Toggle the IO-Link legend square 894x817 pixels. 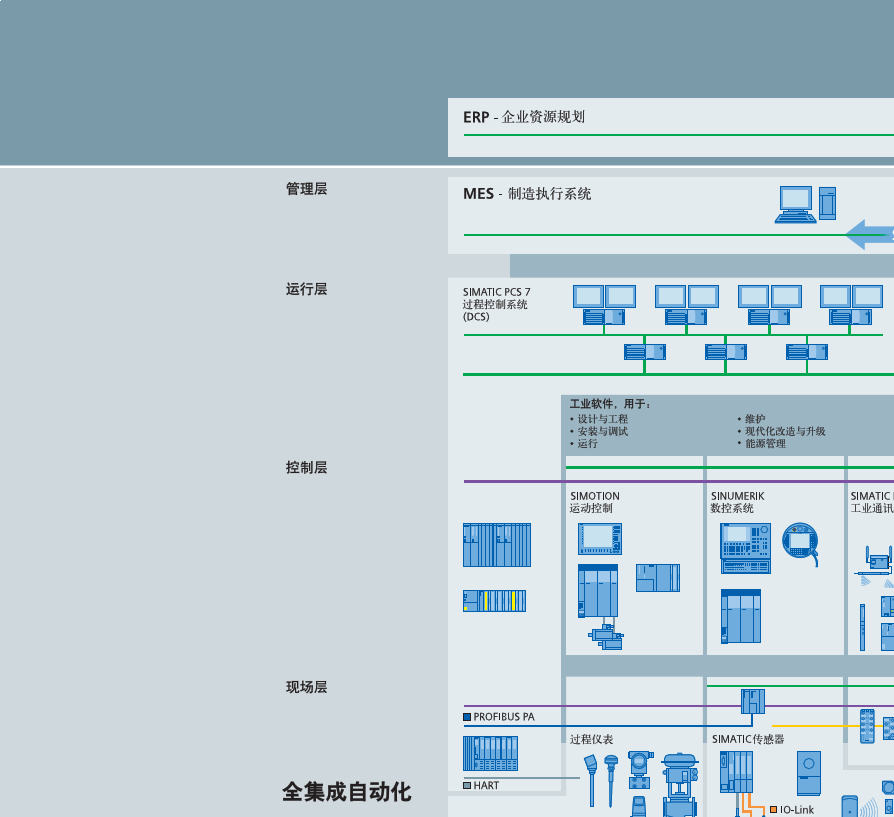[774, 810]
